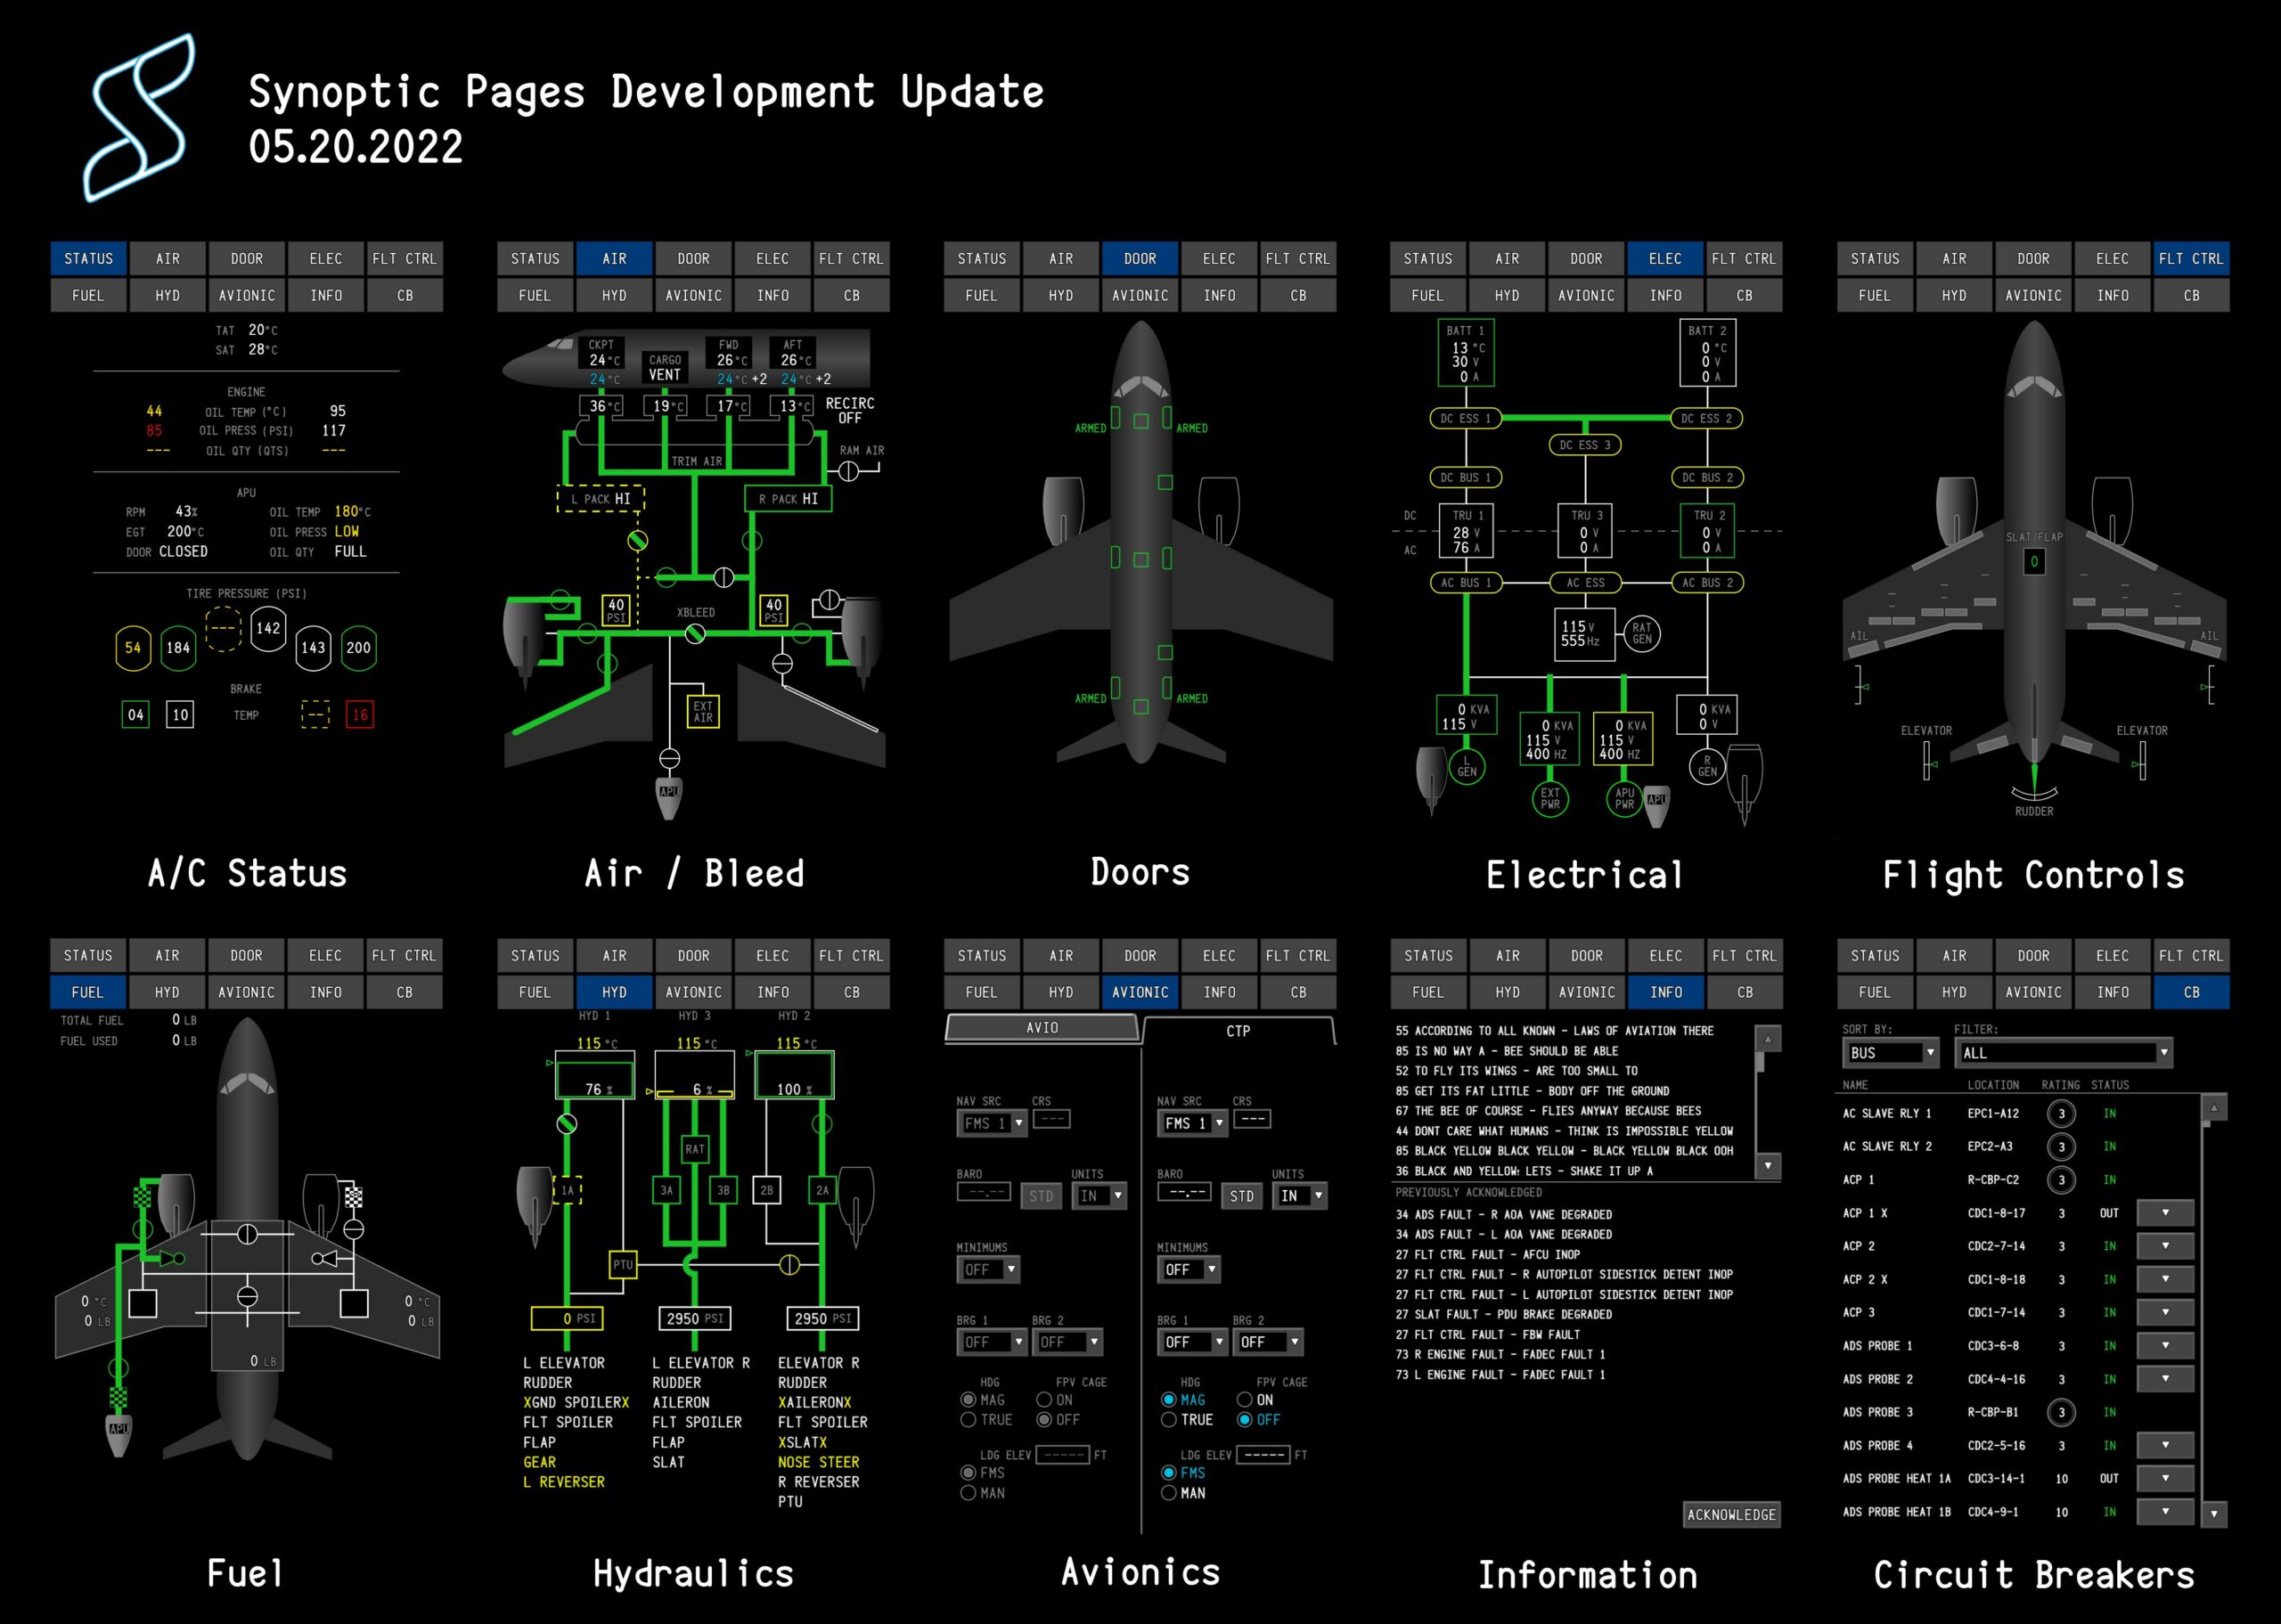Image resolution: width=2281 pixels, height=1624 pixels.
Task: Click the SLAT/FLAP indicator box
Action: pyautogui.click(x=2033, y=562)
